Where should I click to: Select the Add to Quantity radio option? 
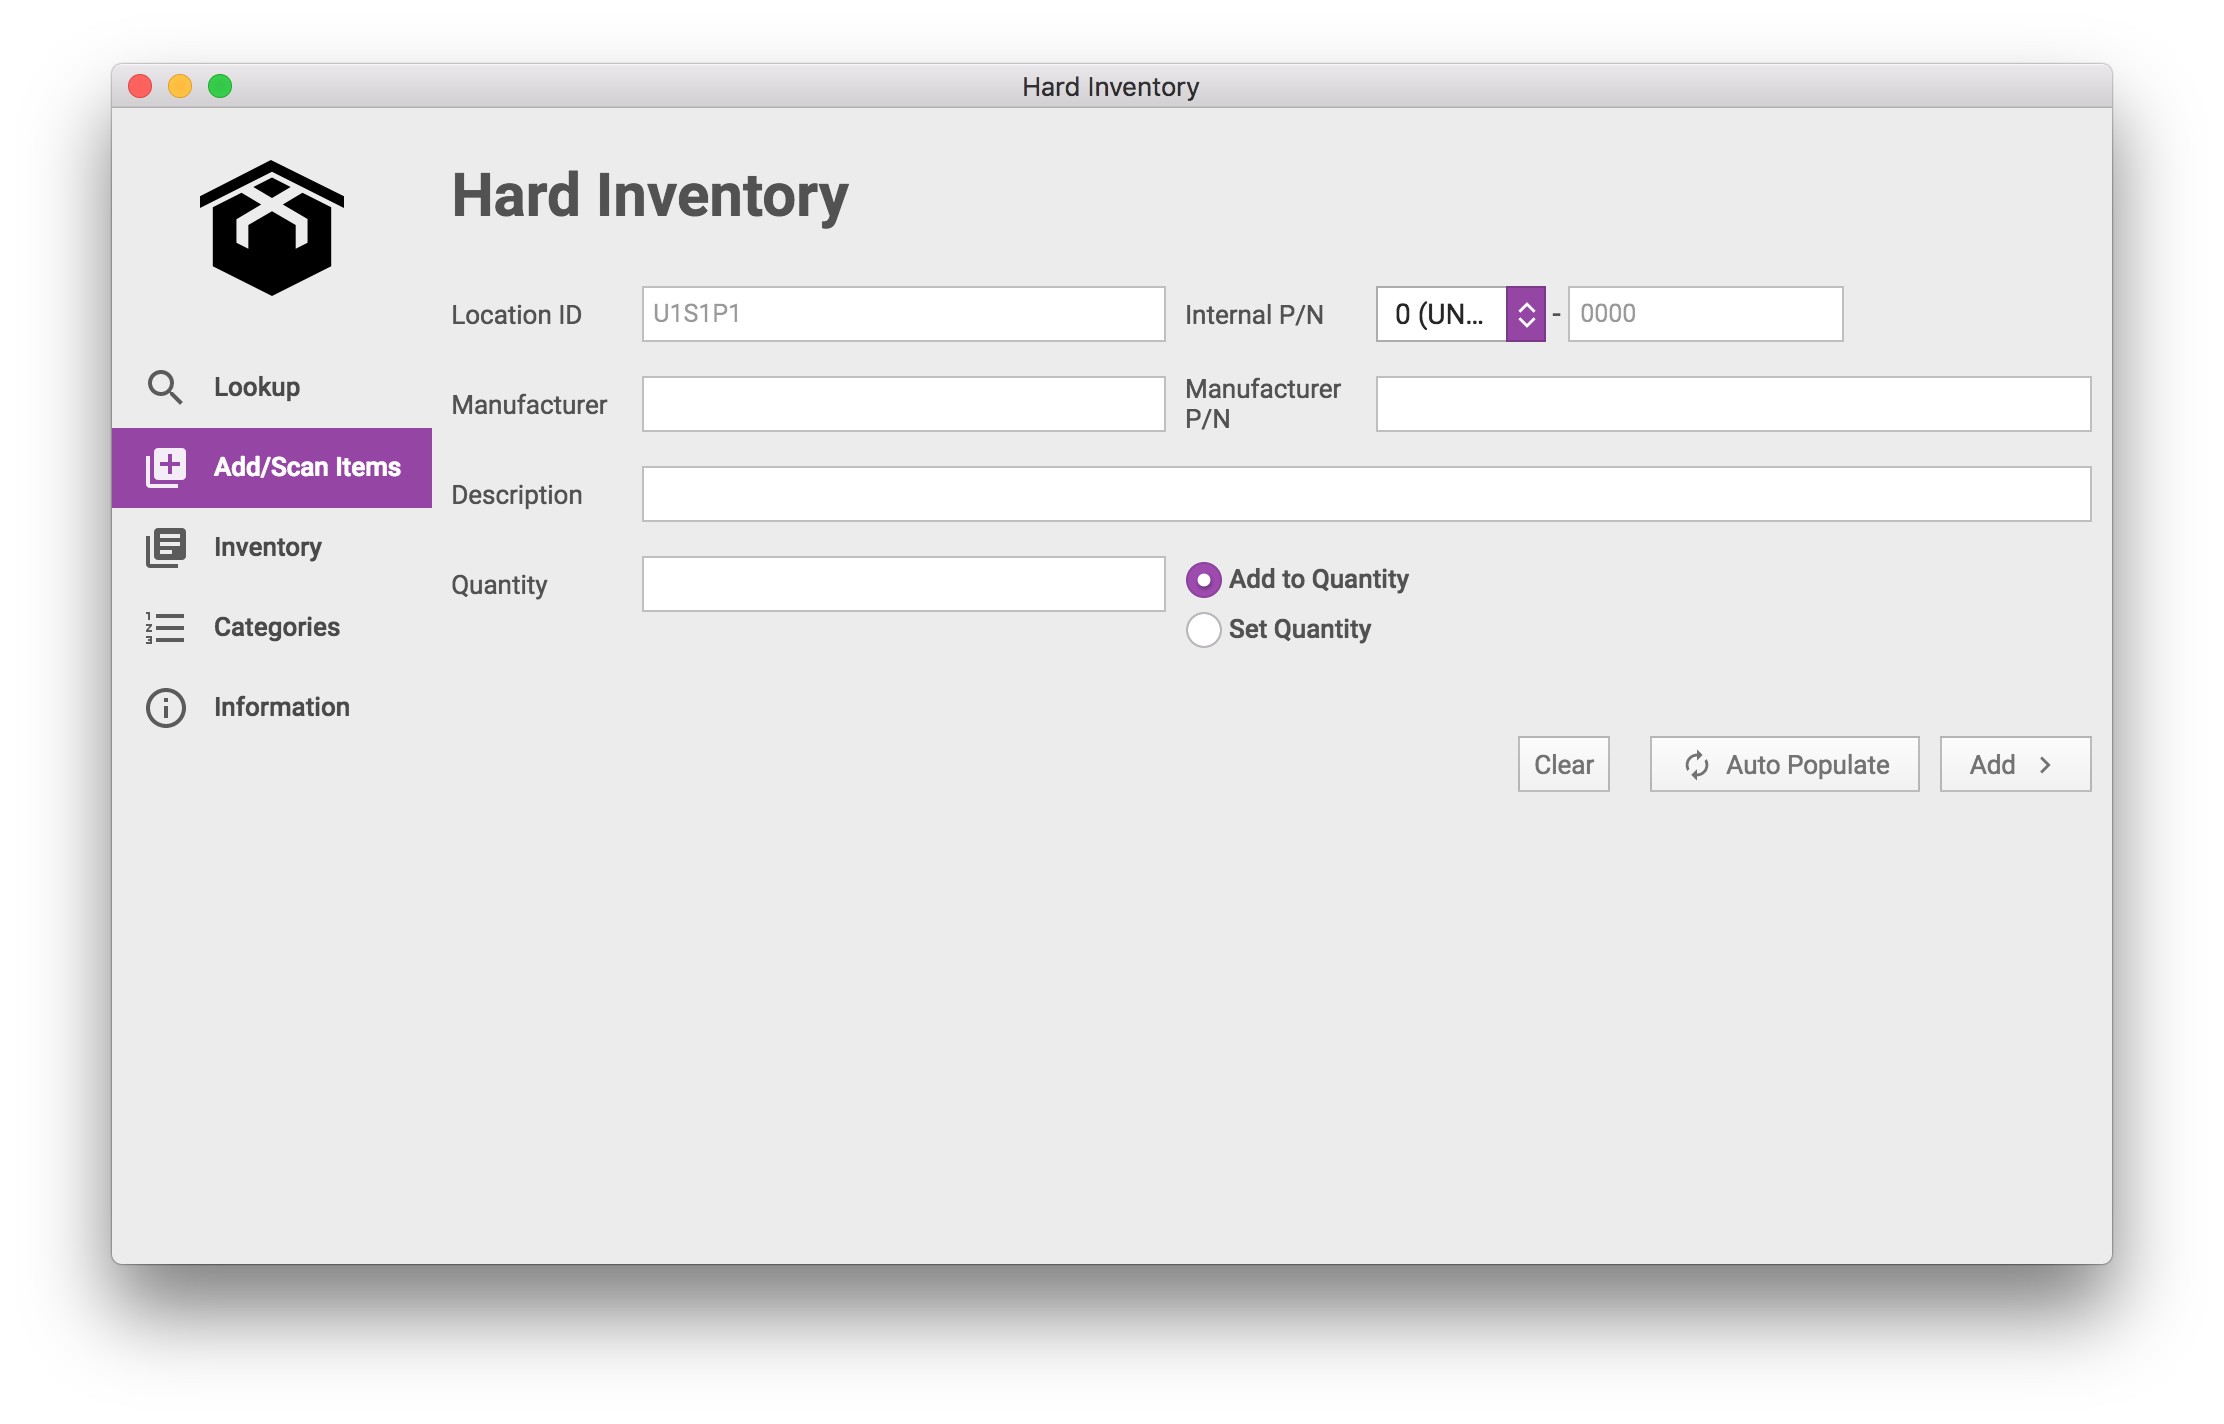point(1204,580)
